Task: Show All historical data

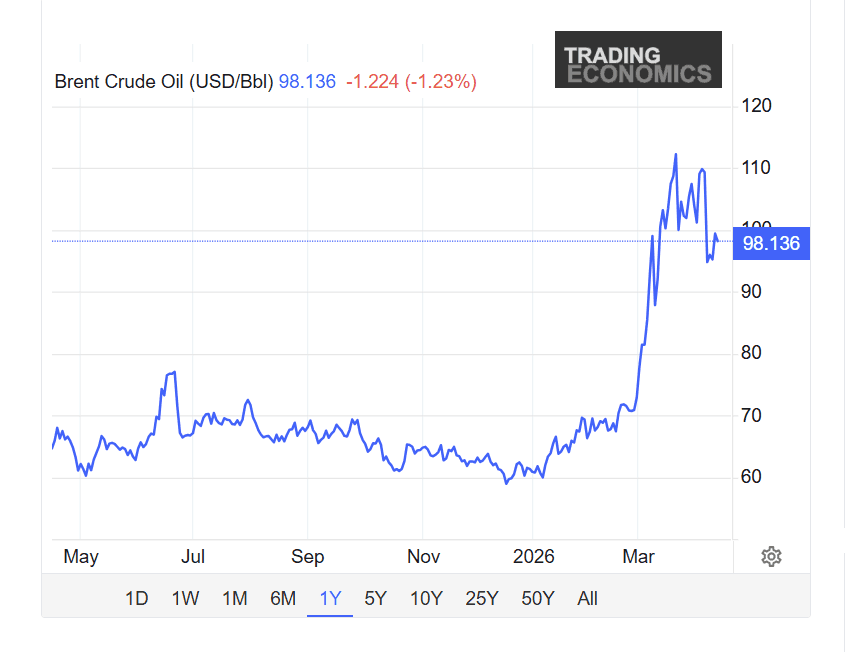Action: click(587, 597)
